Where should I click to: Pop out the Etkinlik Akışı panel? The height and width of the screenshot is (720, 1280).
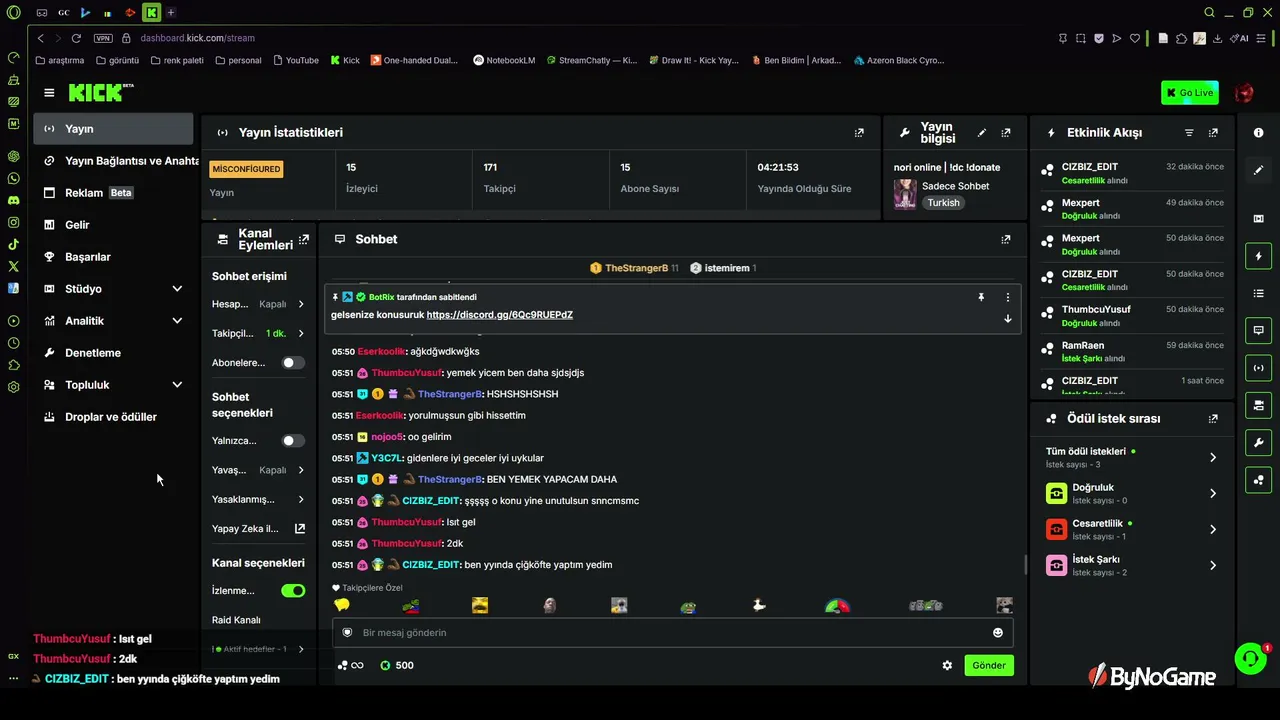1213,132
